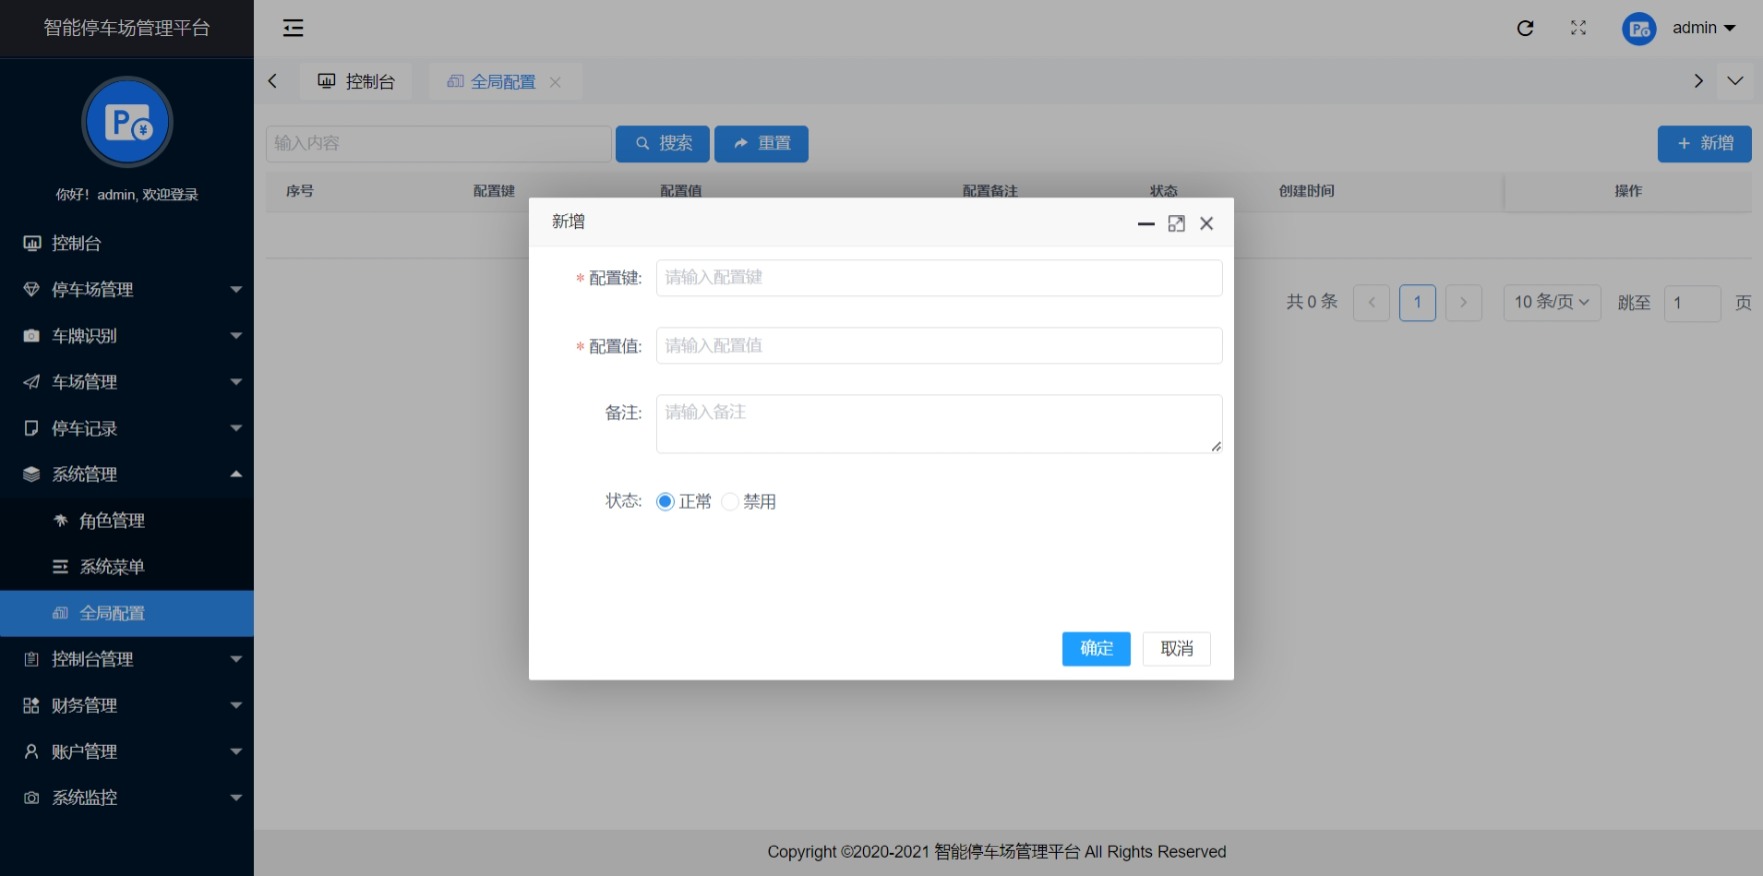Expand the 停车记录 menu arrow

(236, 428)
